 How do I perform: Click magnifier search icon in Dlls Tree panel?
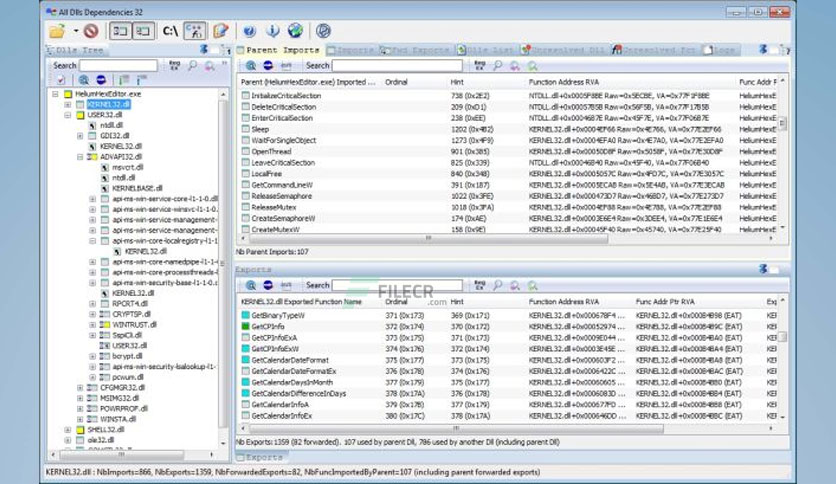(192, 66)
